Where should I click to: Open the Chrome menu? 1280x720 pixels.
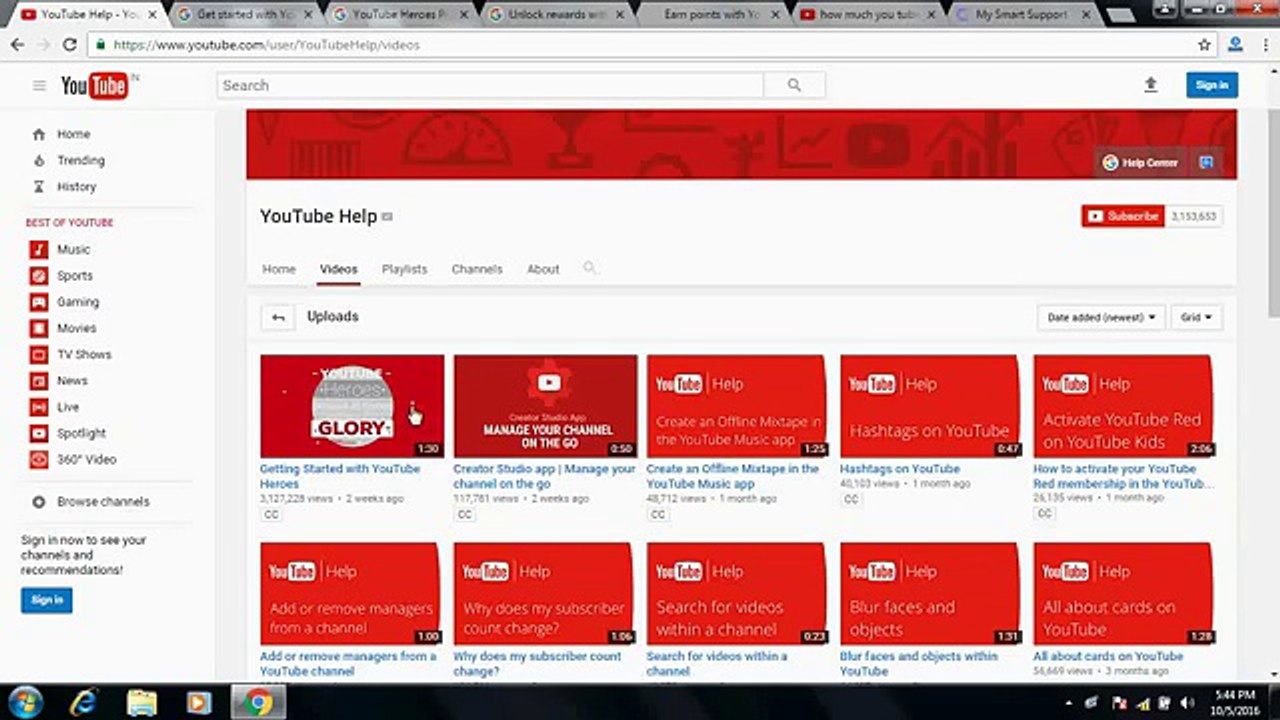(x=1264, y=45)
